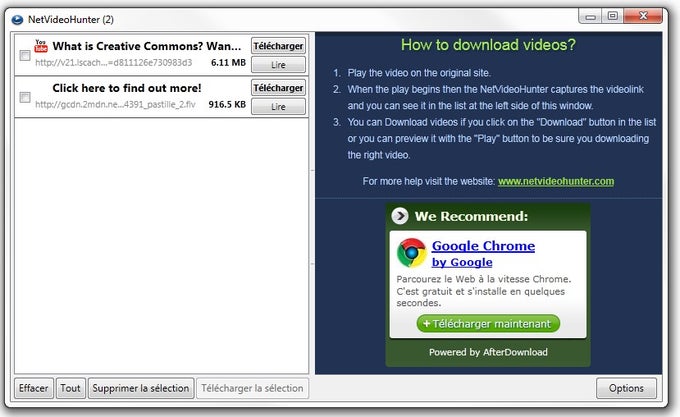Click the 6.11 MB size value
Screen dimensions: 680x417
pyautogui.click(x=228, y=62)
